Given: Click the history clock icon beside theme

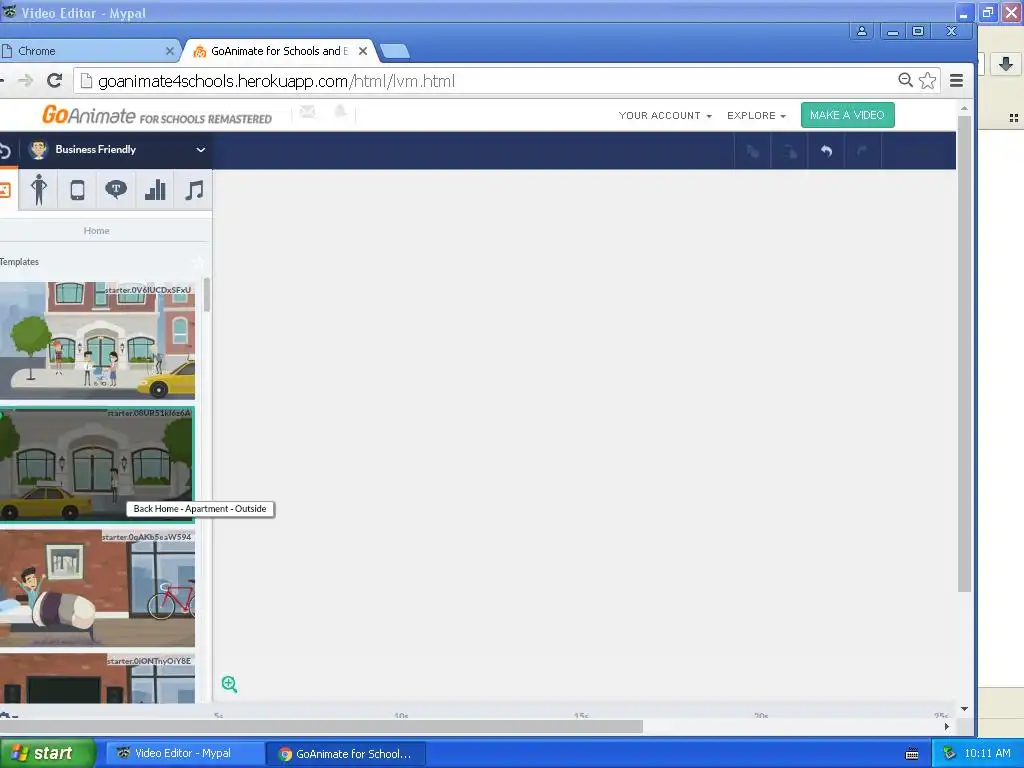Looking at the screenshot, I should click(x=5, y=151).
